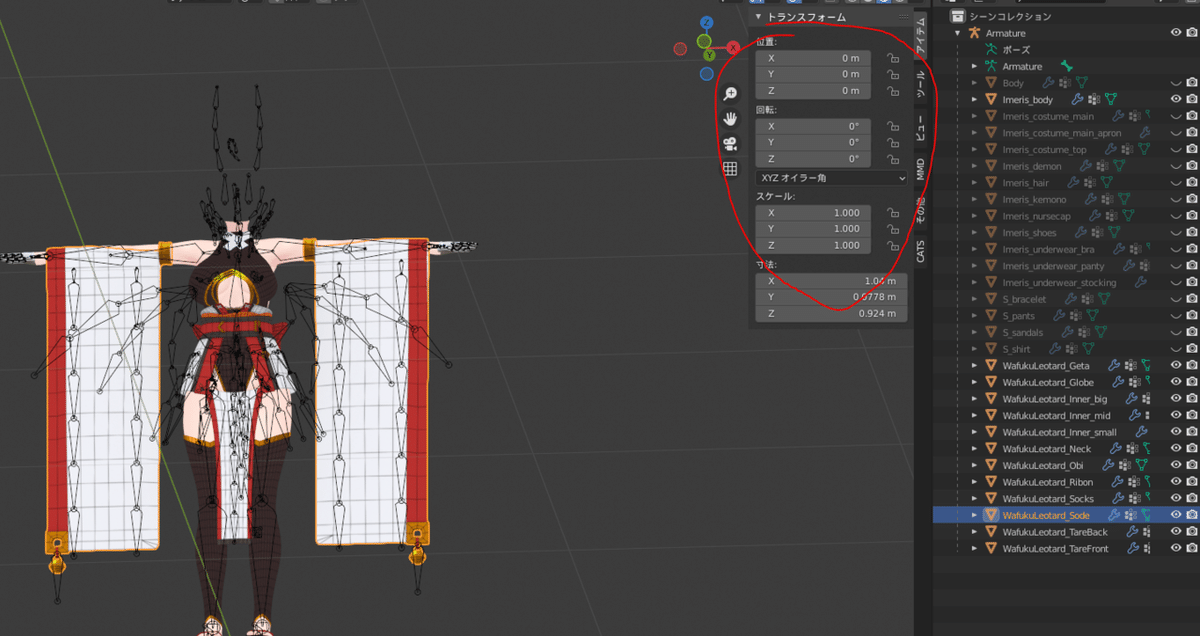Expand the Imeris_costume_main tree row
This screenshot has height=636, width=1200.
974,116
